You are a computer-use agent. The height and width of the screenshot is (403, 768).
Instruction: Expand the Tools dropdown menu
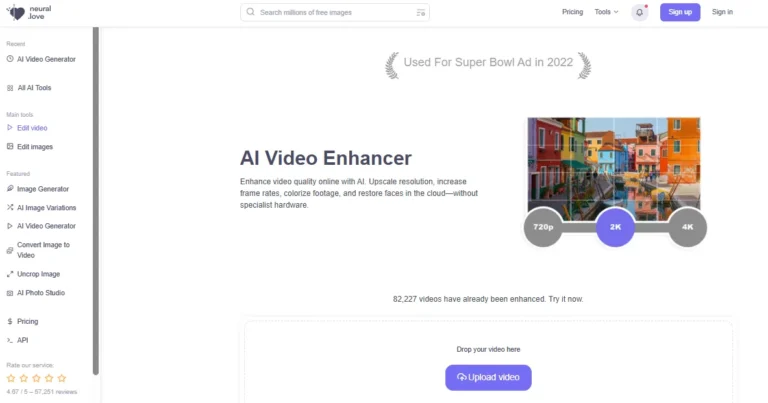tap(606, 12)
